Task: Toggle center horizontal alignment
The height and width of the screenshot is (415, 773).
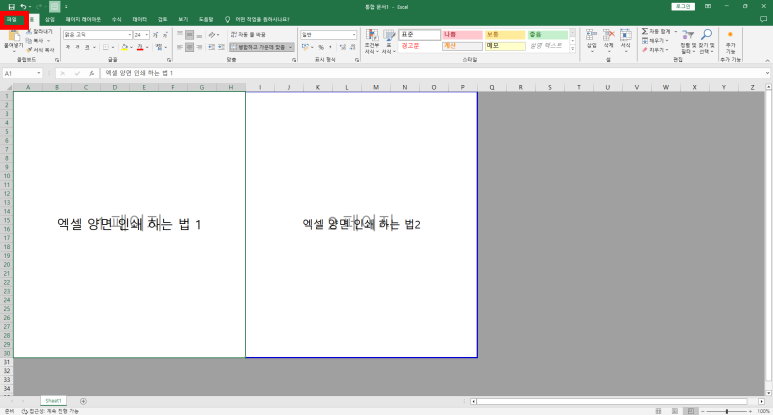Action: [189, 47]
